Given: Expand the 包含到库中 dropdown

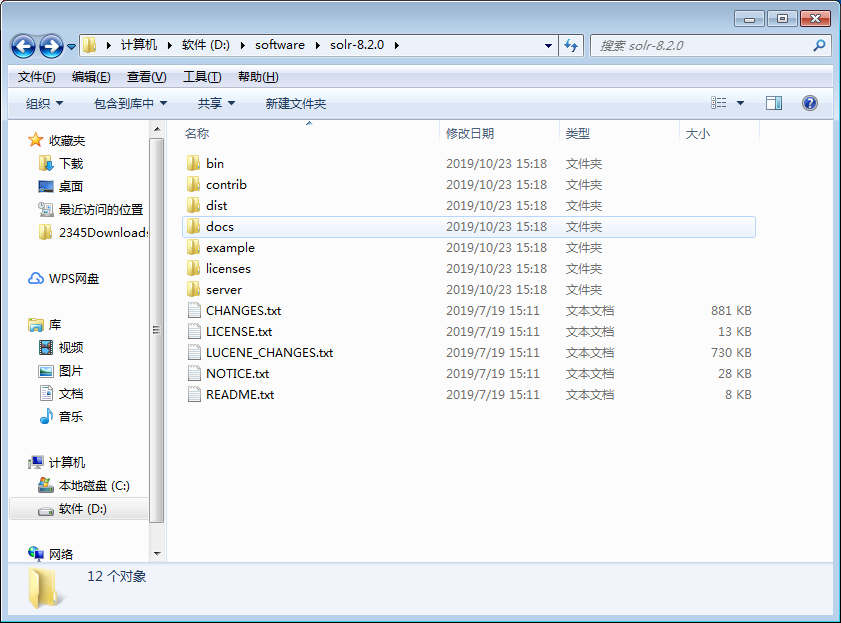Looking at the screenshot, I should [x=130, y=103].
